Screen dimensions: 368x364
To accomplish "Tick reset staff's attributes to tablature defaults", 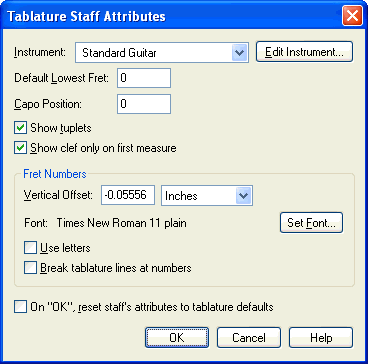I will pos(20,307).
